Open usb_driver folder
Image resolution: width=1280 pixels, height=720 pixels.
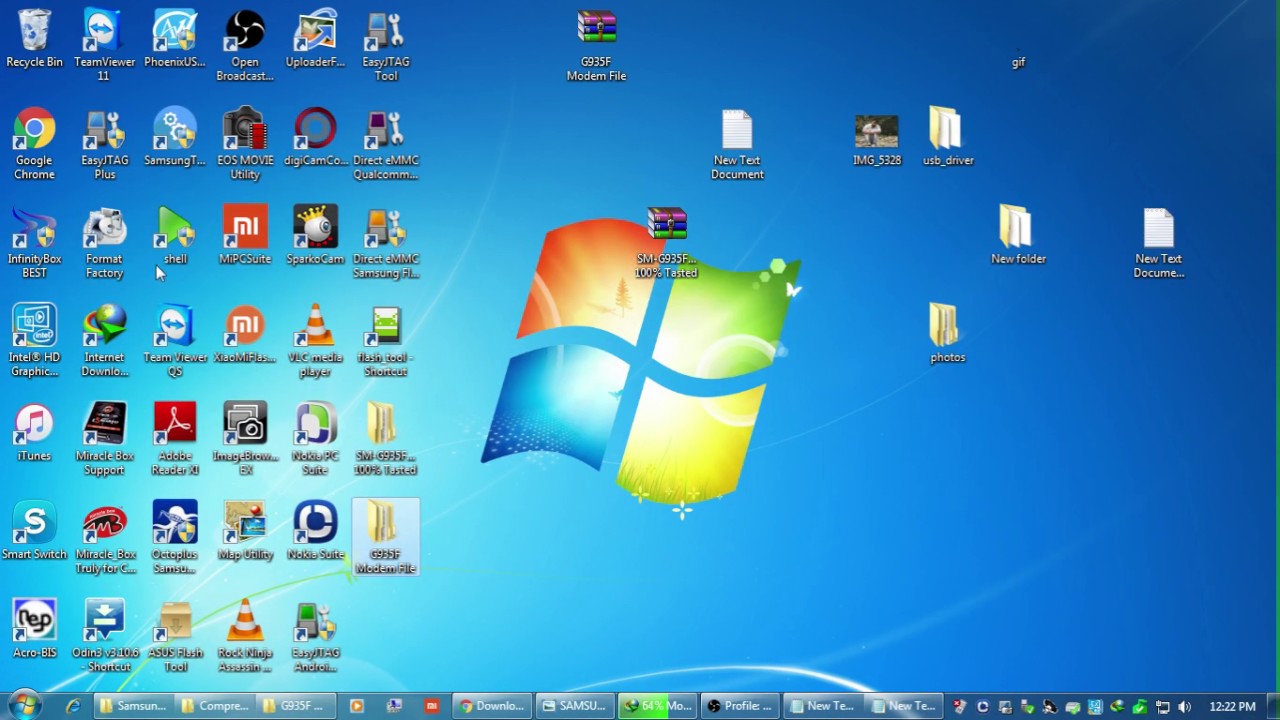click(x=947, y=138)
